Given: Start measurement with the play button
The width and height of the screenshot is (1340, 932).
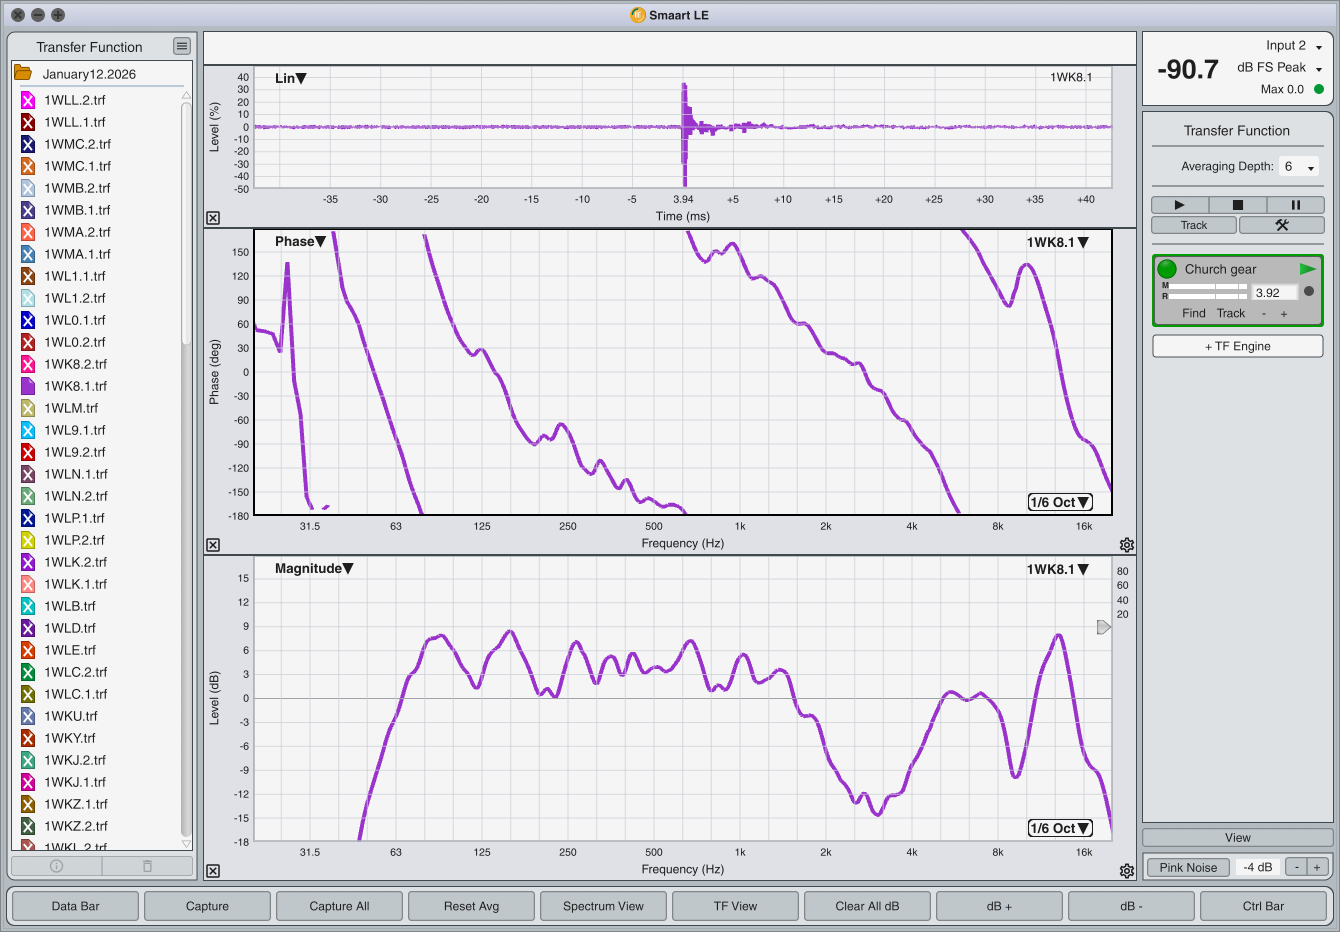Looking at the screenshot, I should (1179, 205).
